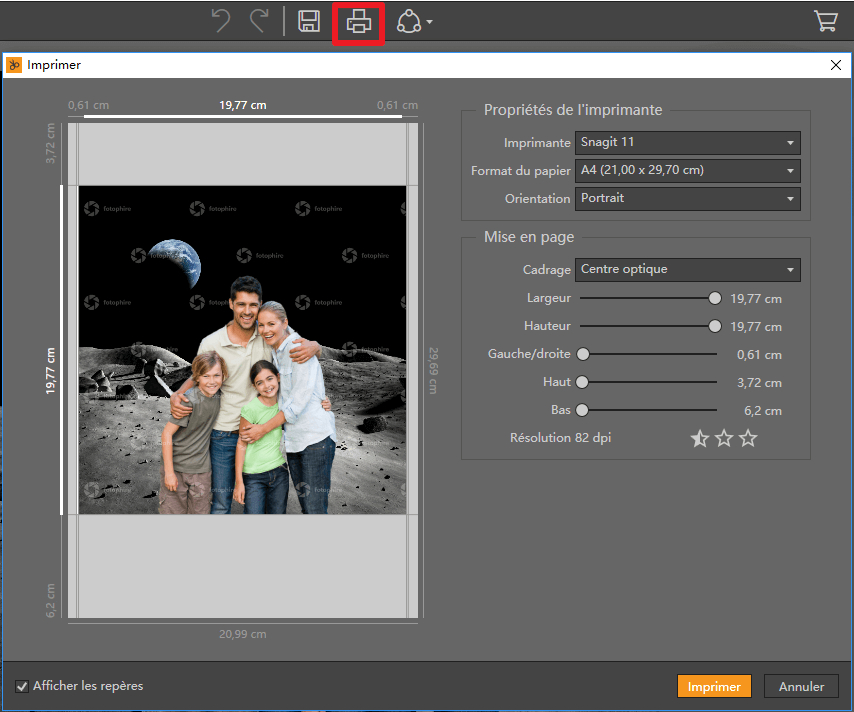Click the orange Imprimer button
Viewport: 854px width, 712px height.
[714, 686]
